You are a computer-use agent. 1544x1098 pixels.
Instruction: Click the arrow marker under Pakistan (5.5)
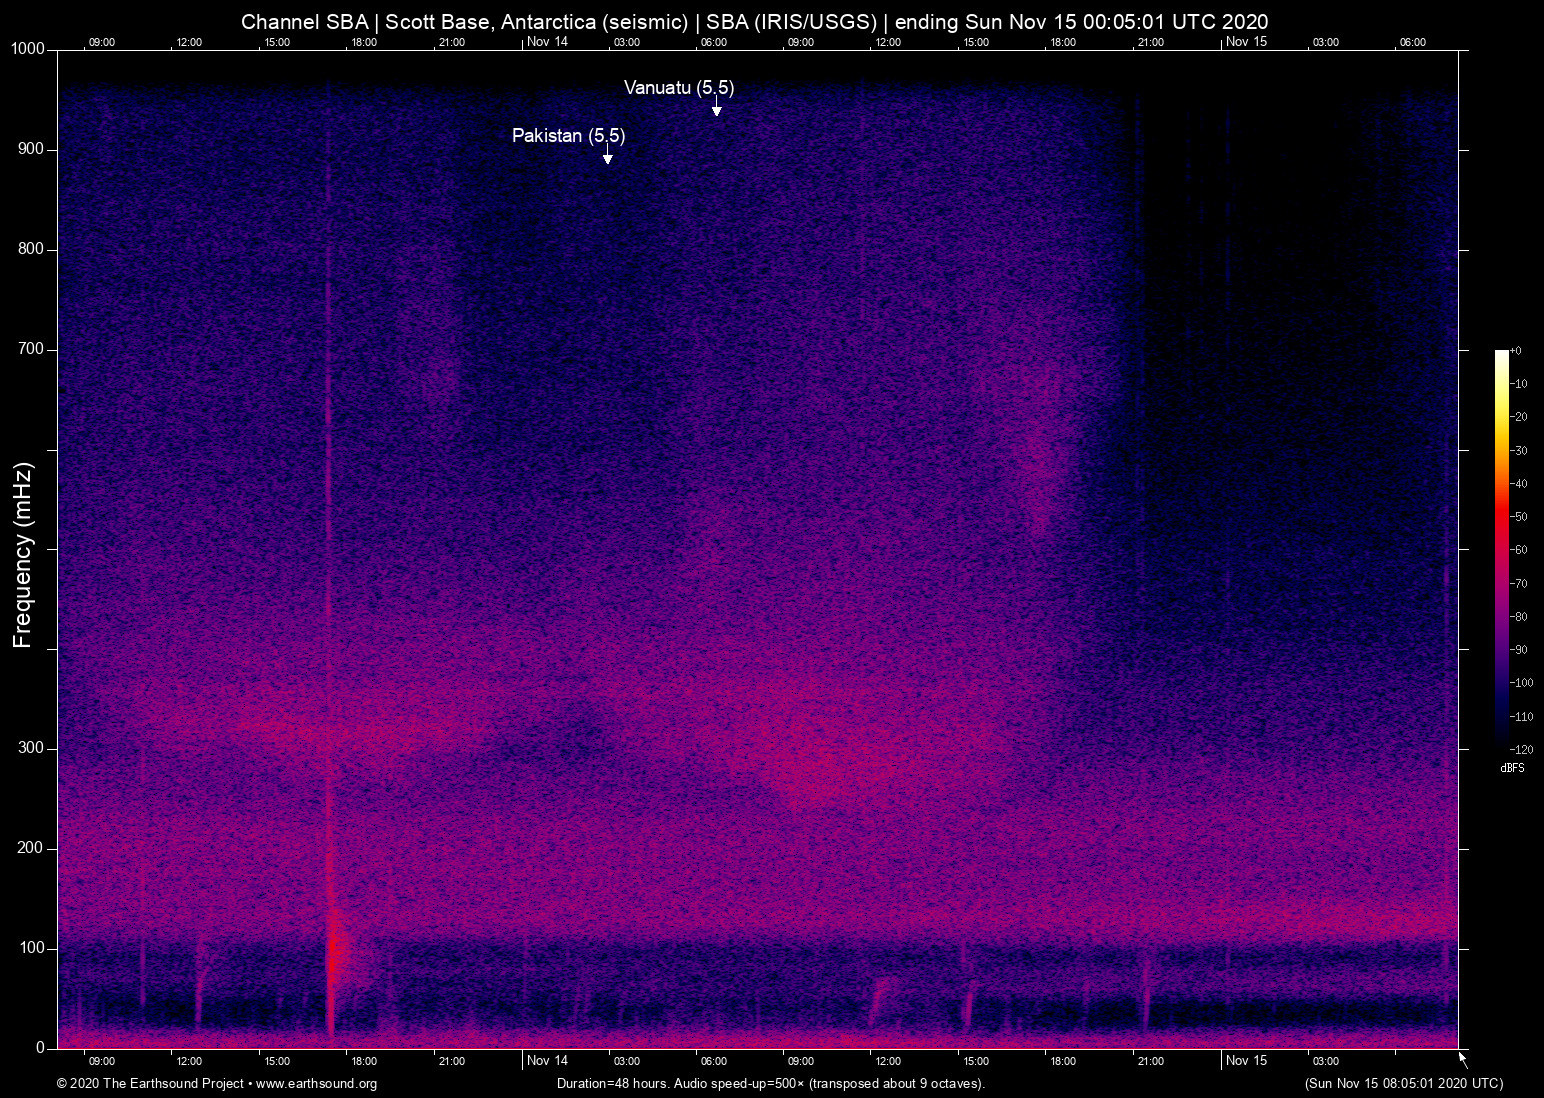point(607,156)
